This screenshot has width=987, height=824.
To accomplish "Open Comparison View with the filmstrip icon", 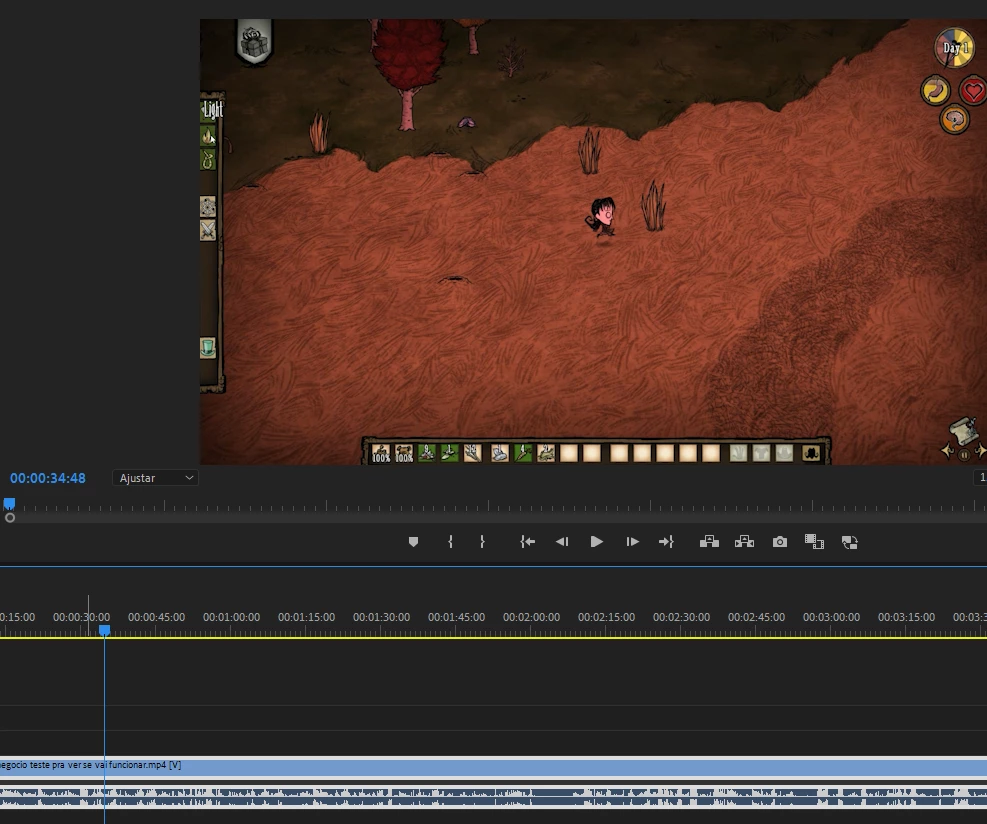I will (x=815, y=542).
